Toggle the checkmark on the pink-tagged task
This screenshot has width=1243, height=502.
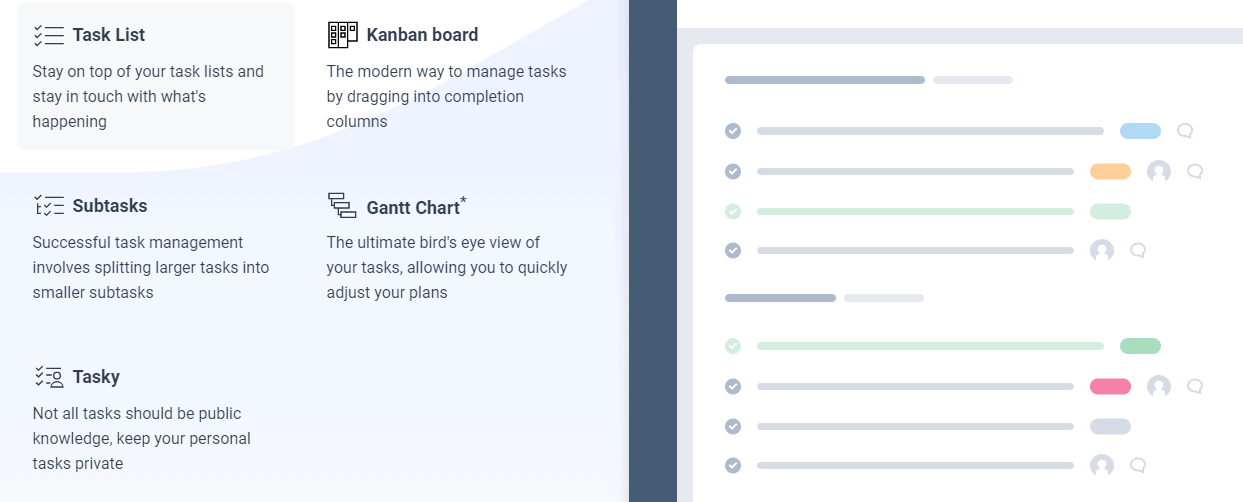[x=733, y=386]
